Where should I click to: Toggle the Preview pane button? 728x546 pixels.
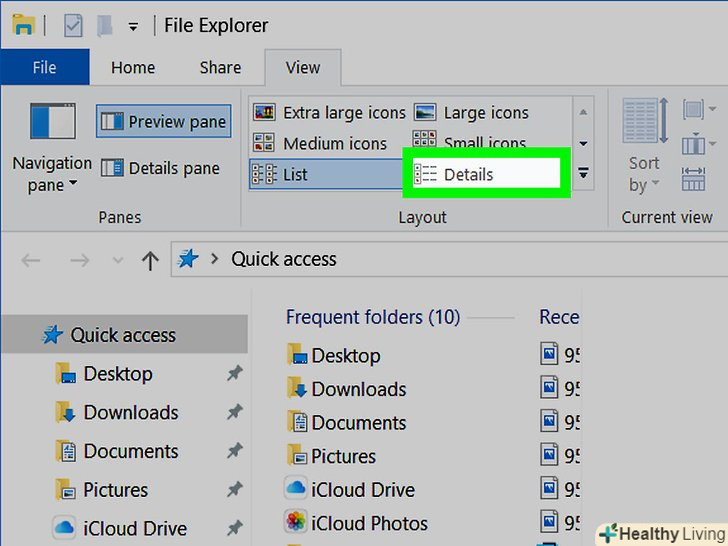coord(163,121)
